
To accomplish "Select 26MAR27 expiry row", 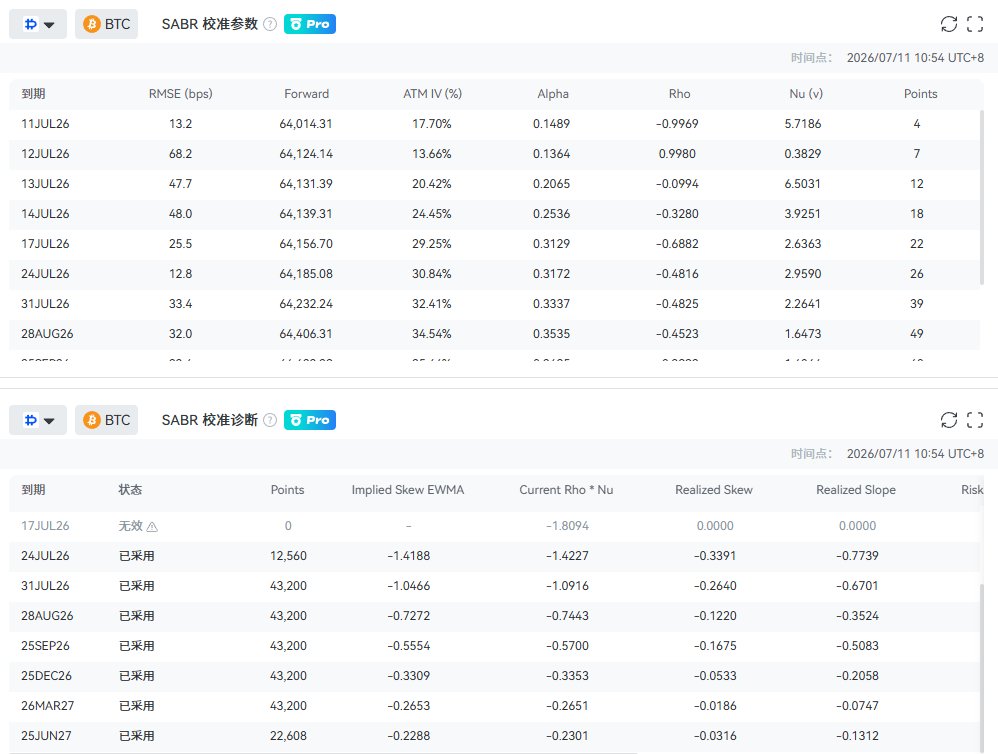I will (x=494, y=706).
